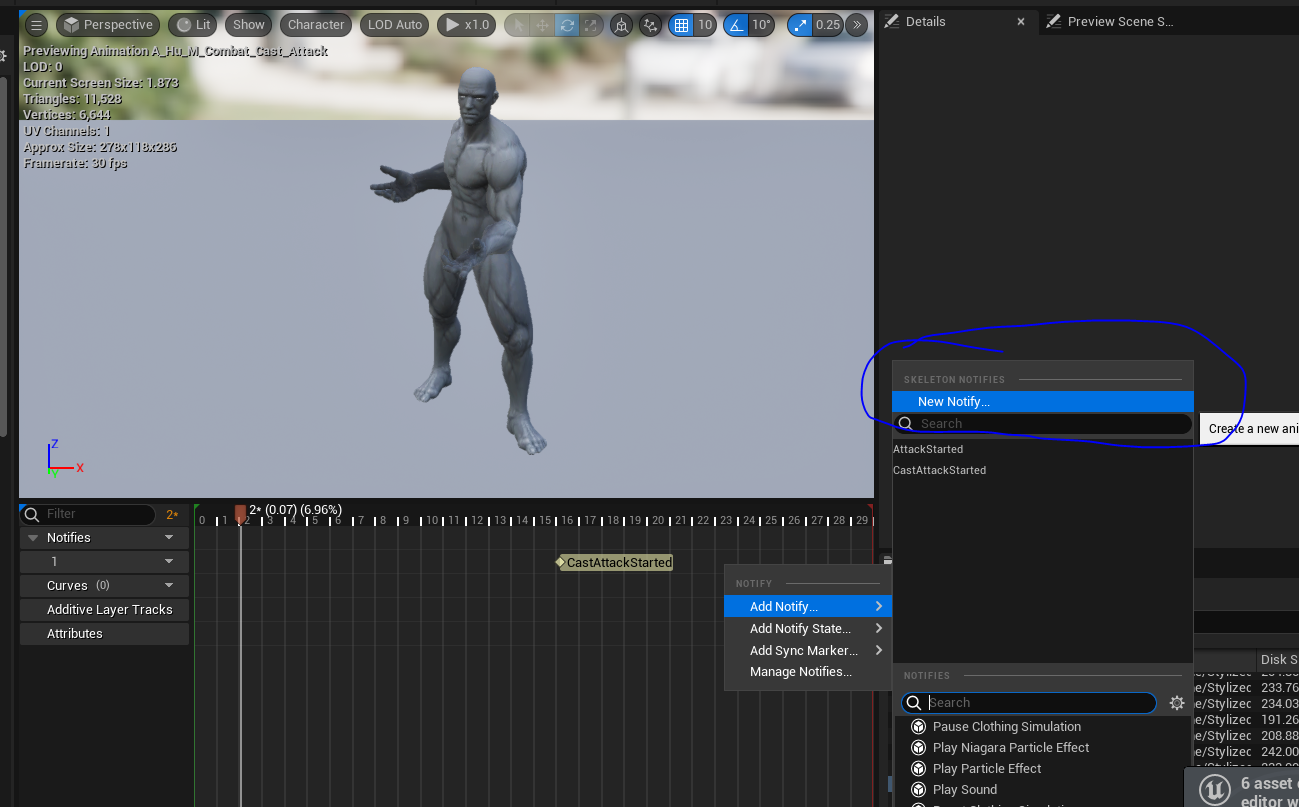Toggle world or local coordinate space icon
Image resolution: width=1299 pixels, height=807 pixels.
click(621, 25)
